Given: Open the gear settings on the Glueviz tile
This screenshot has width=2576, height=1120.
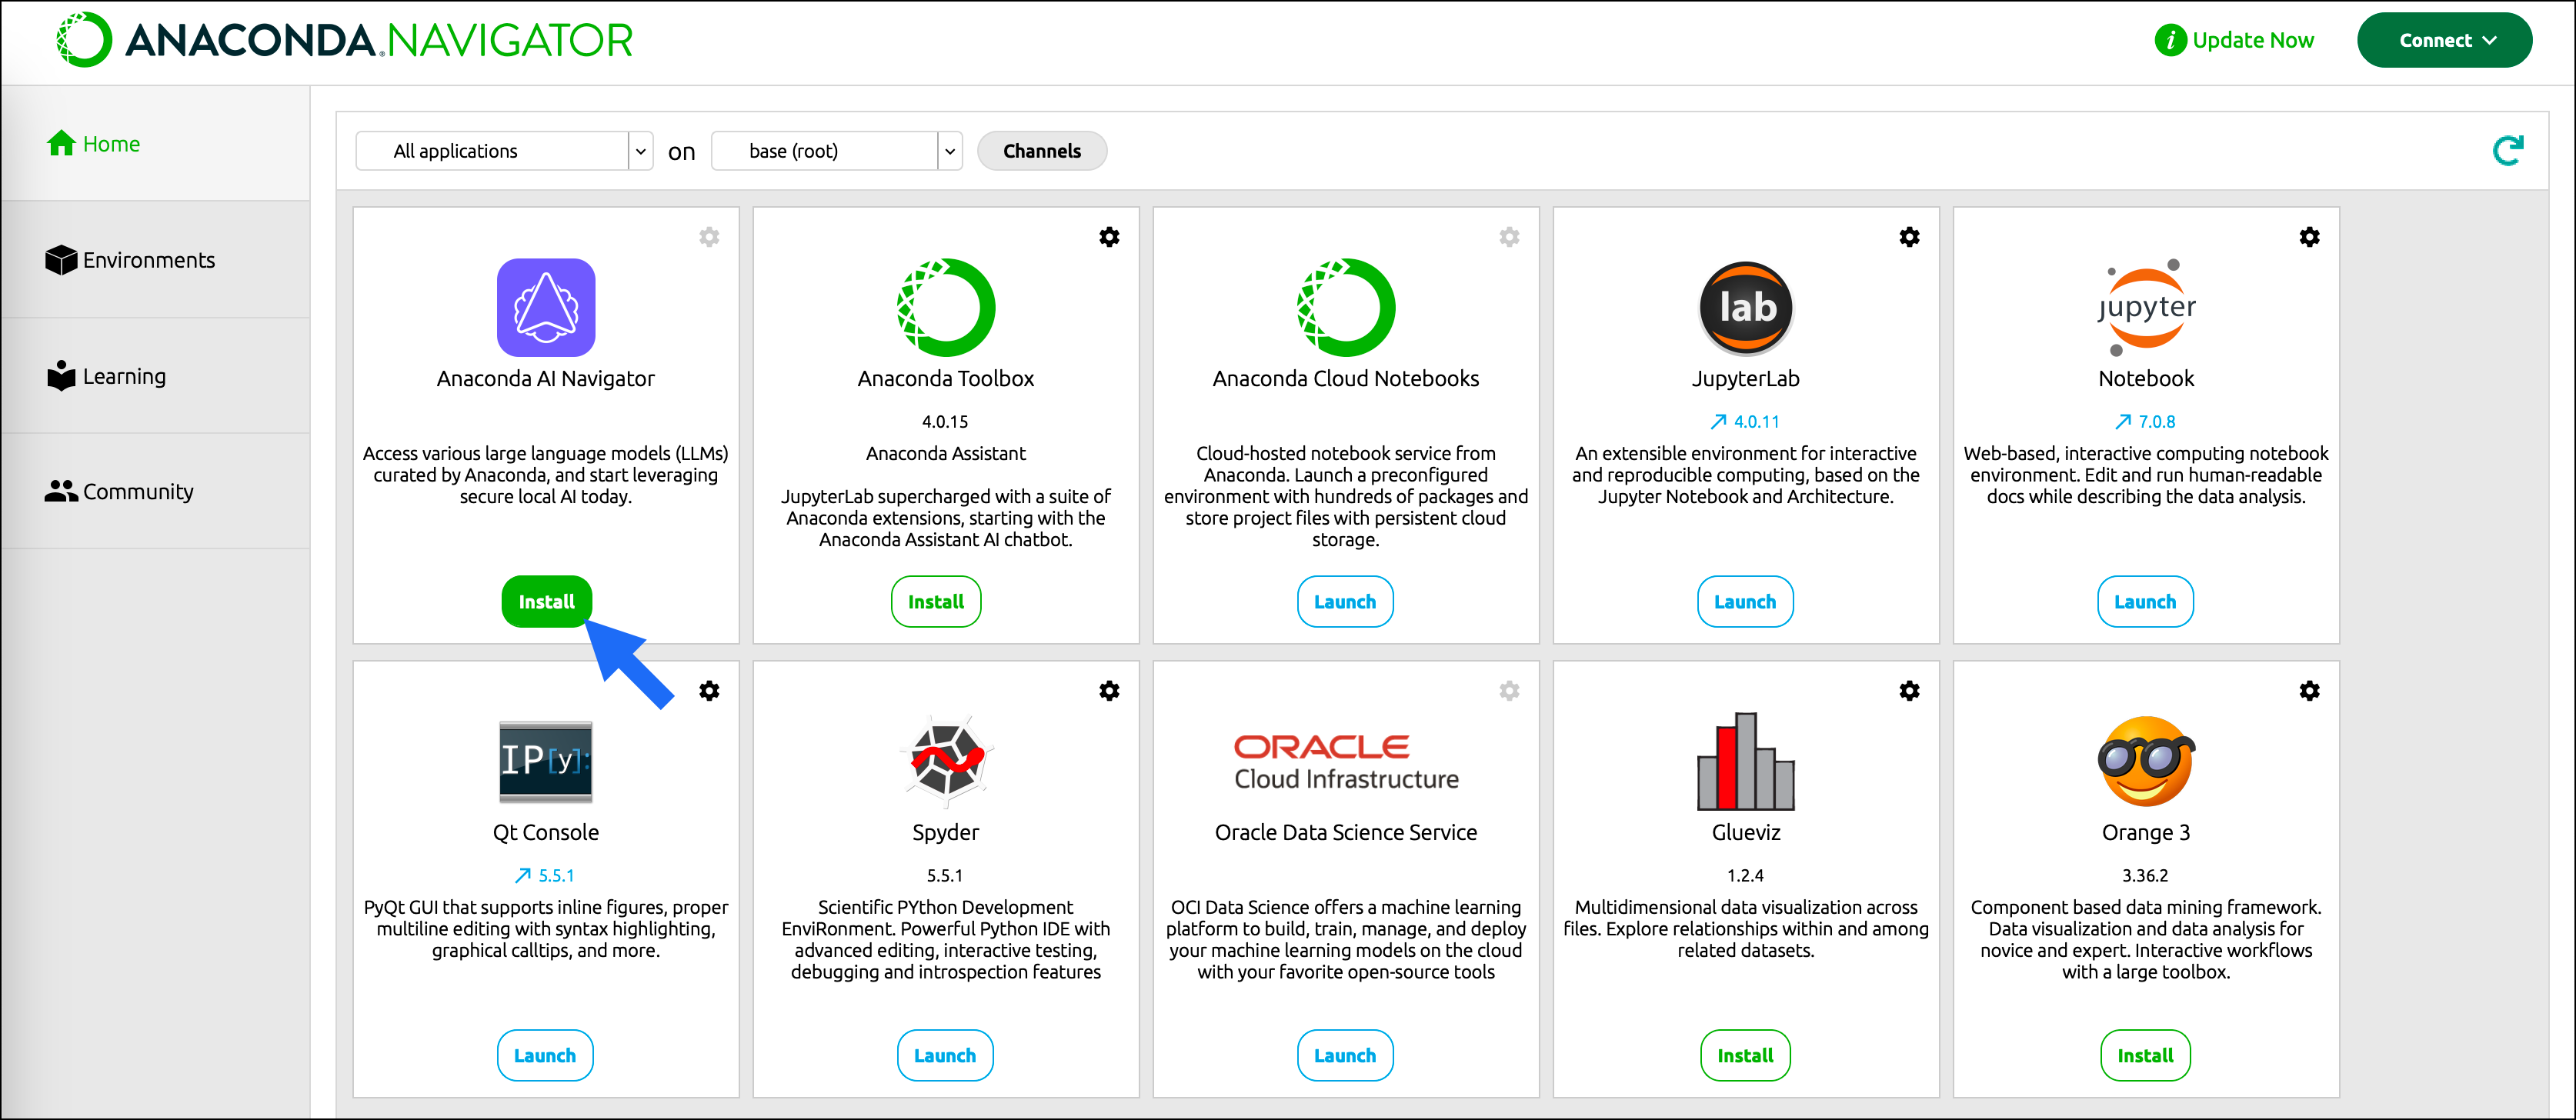Looking at the screenshot, I should [1909, 691].
